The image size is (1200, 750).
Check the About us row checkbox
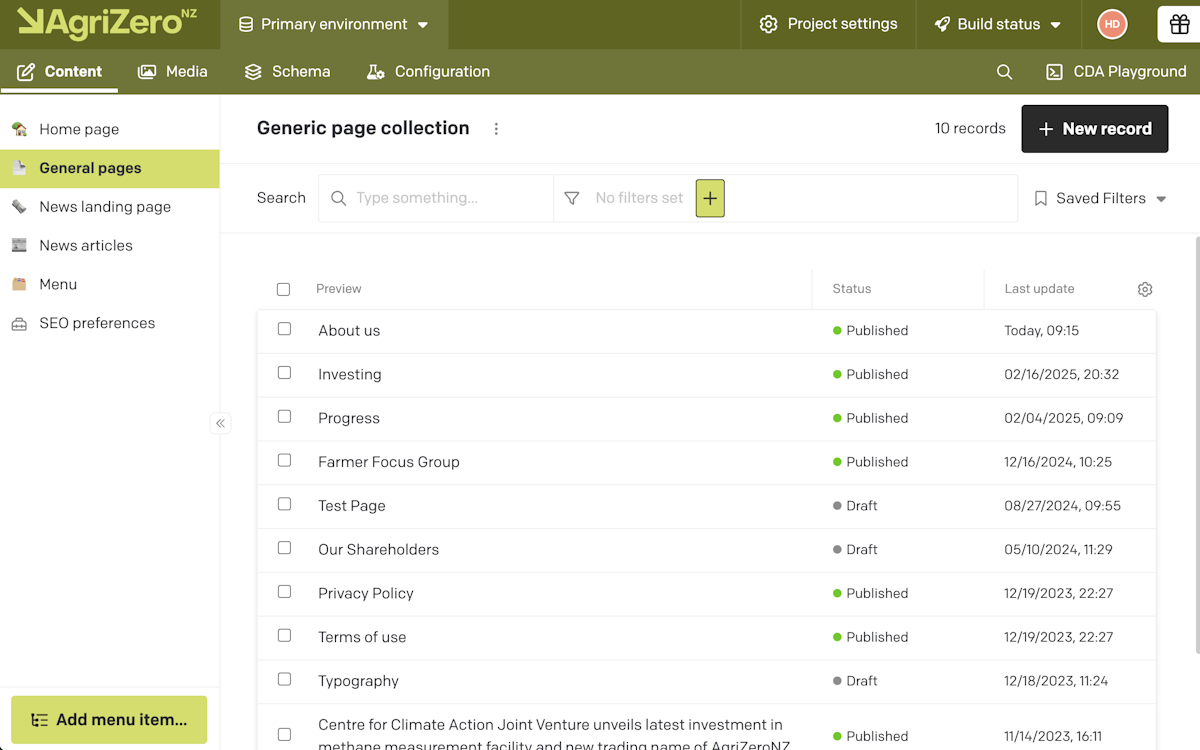[284, 329]
